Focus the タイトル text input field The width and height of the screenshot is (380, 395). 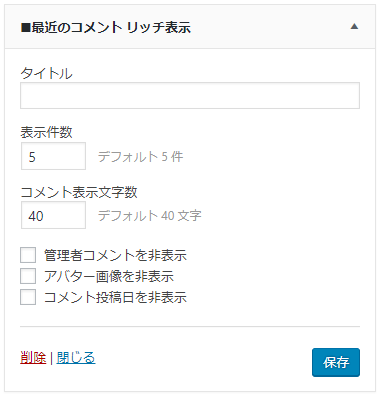pyautogui.click(x=190, y=96)
